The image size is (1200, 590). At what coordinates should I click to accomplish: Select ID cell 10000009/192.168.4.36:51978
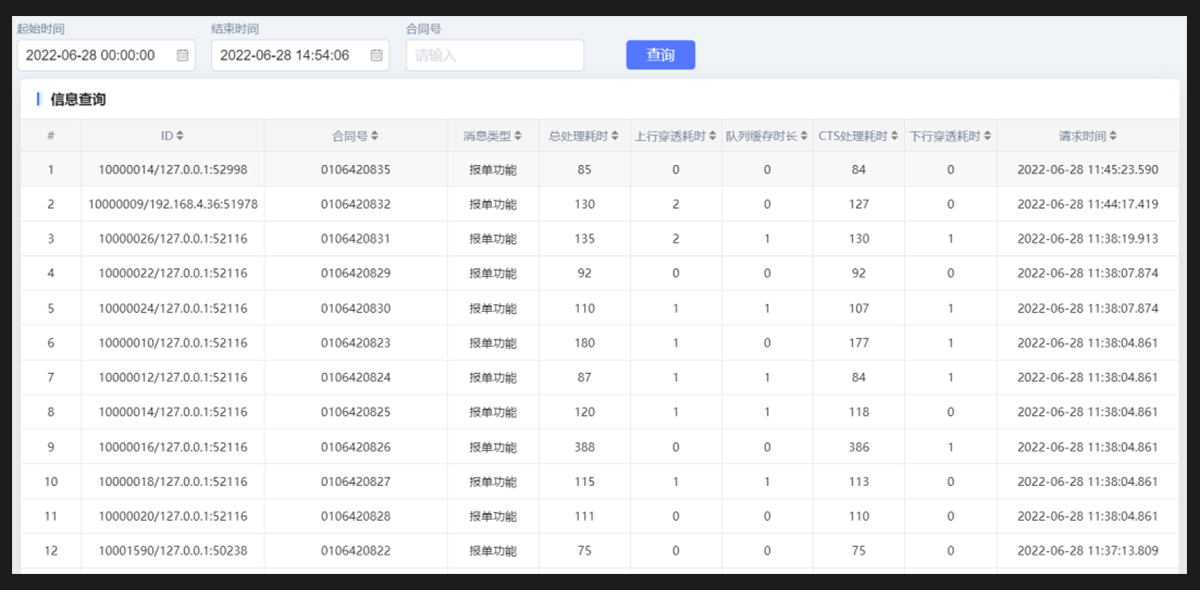pyautogui.click(x=173, y=204)
